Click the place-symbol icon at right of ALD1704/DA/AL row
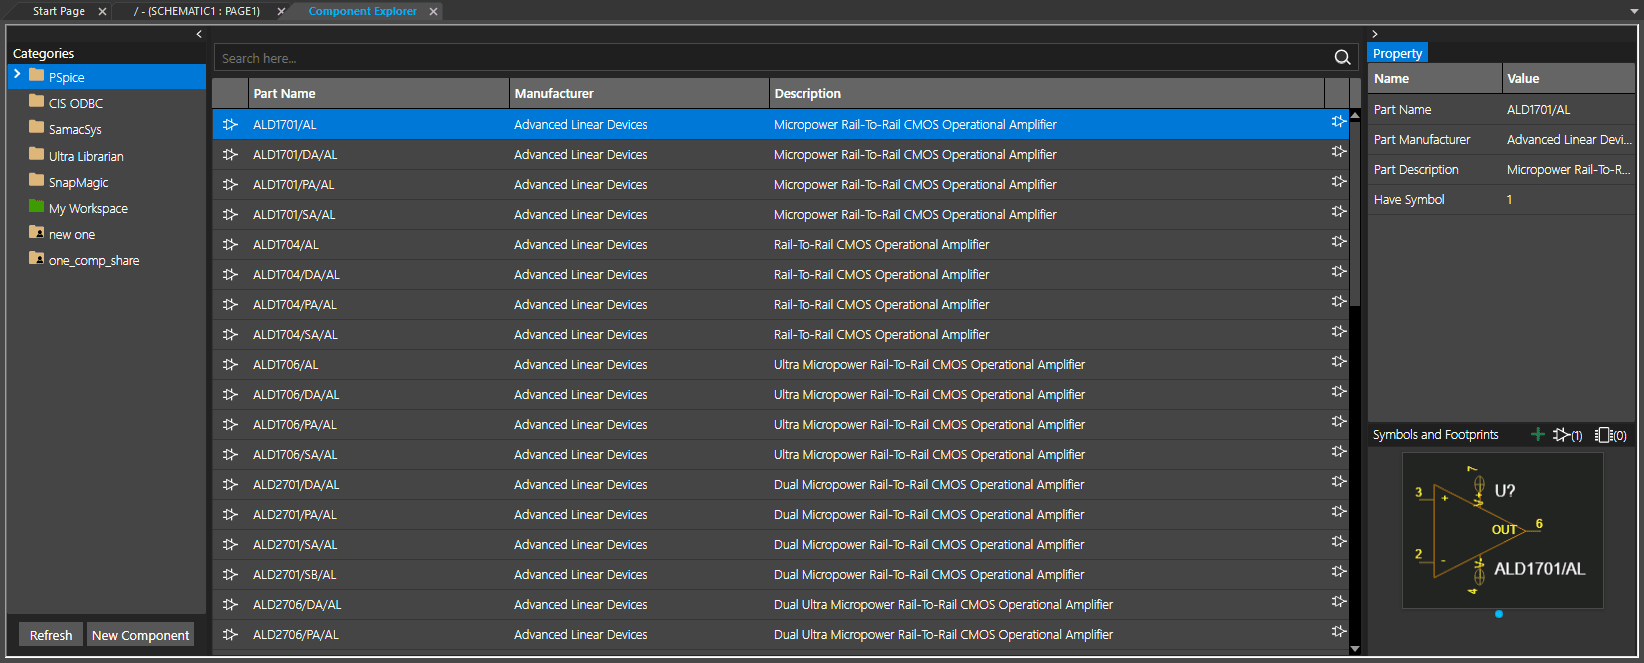 coord(1338,272)
